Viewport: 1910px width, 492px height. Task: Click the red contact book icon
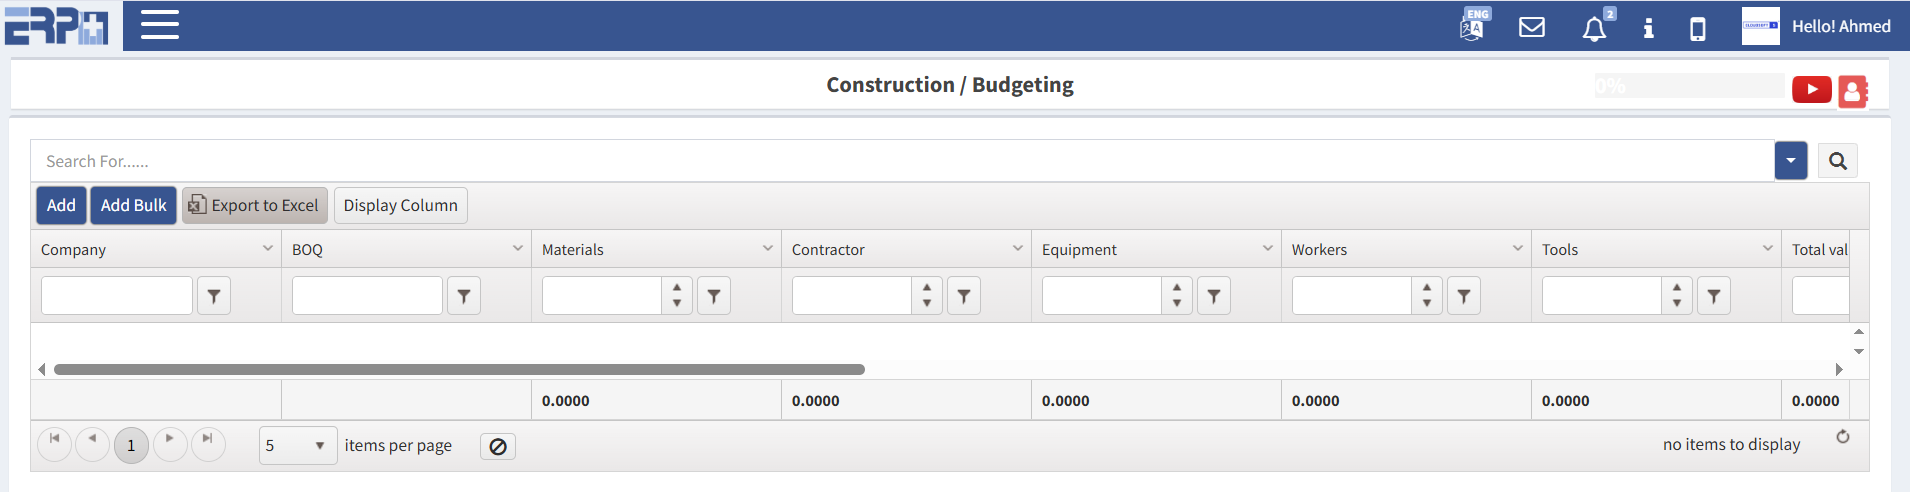coord(1852,91)
